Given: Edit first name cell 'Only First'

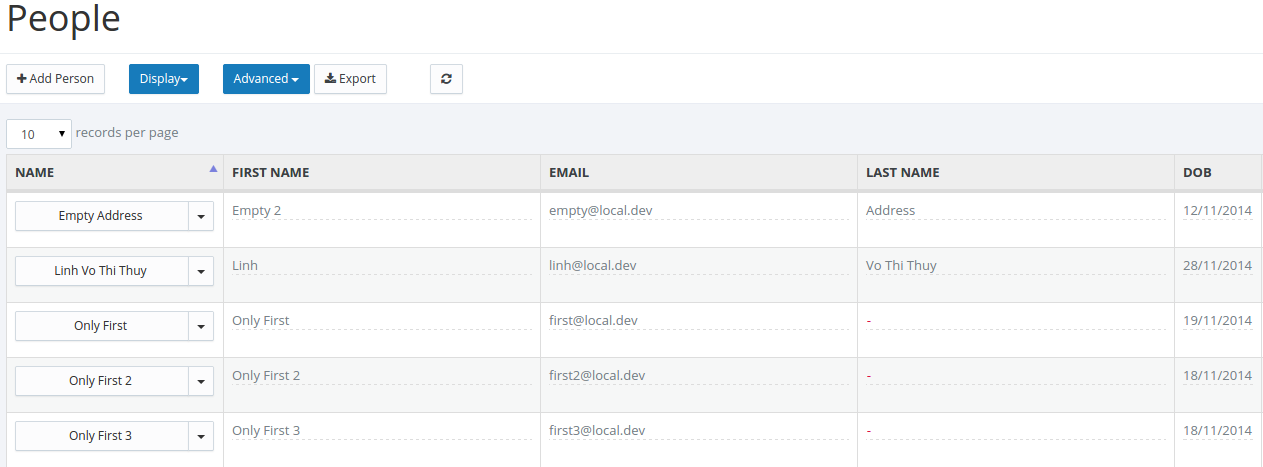Looking at the screenshot, I should pos(381,321).
